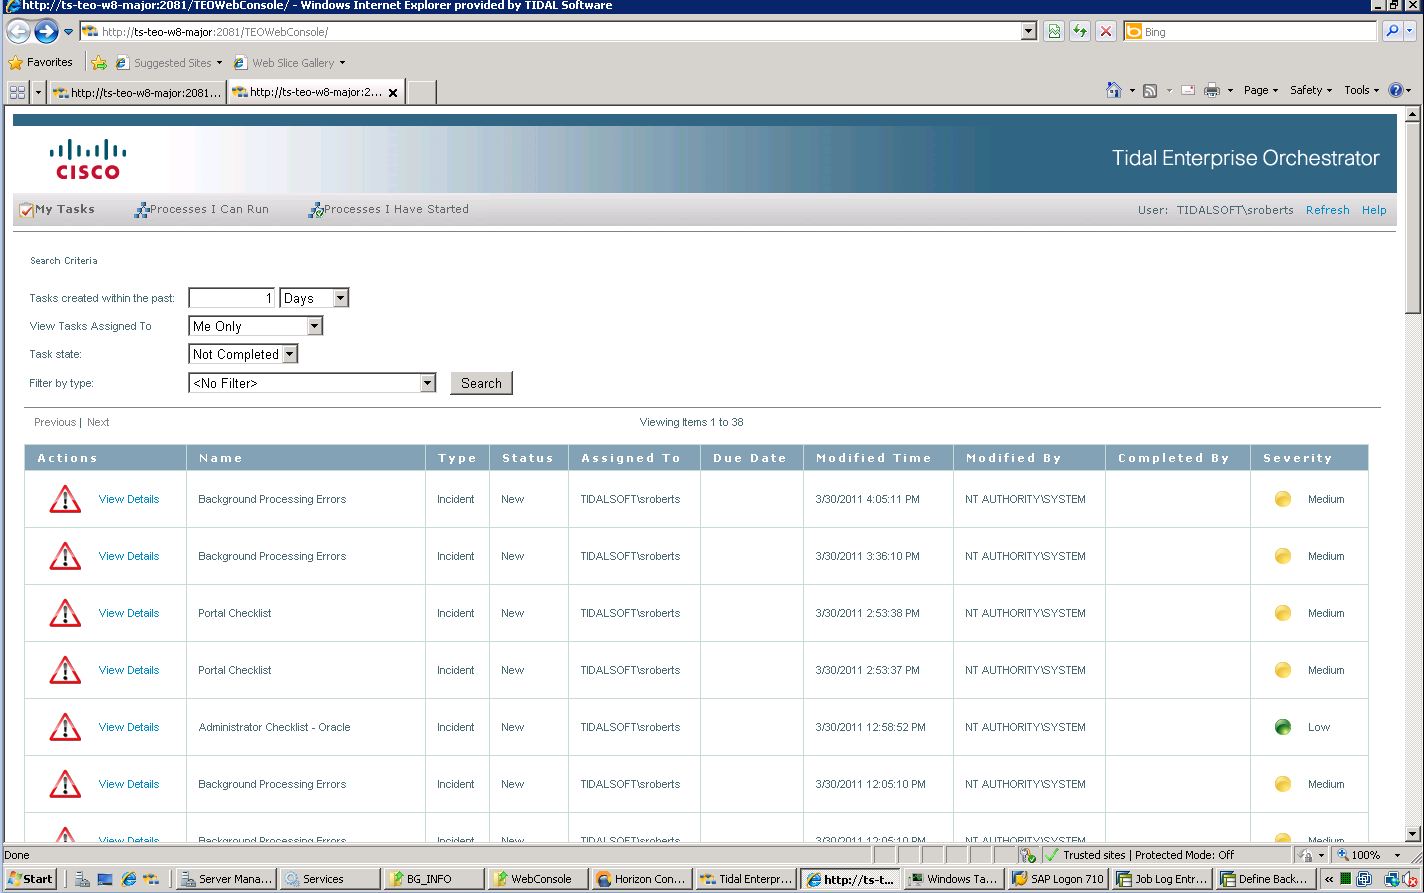Expand the tab list arrow beside Quick Tabs

click(39, 92)
